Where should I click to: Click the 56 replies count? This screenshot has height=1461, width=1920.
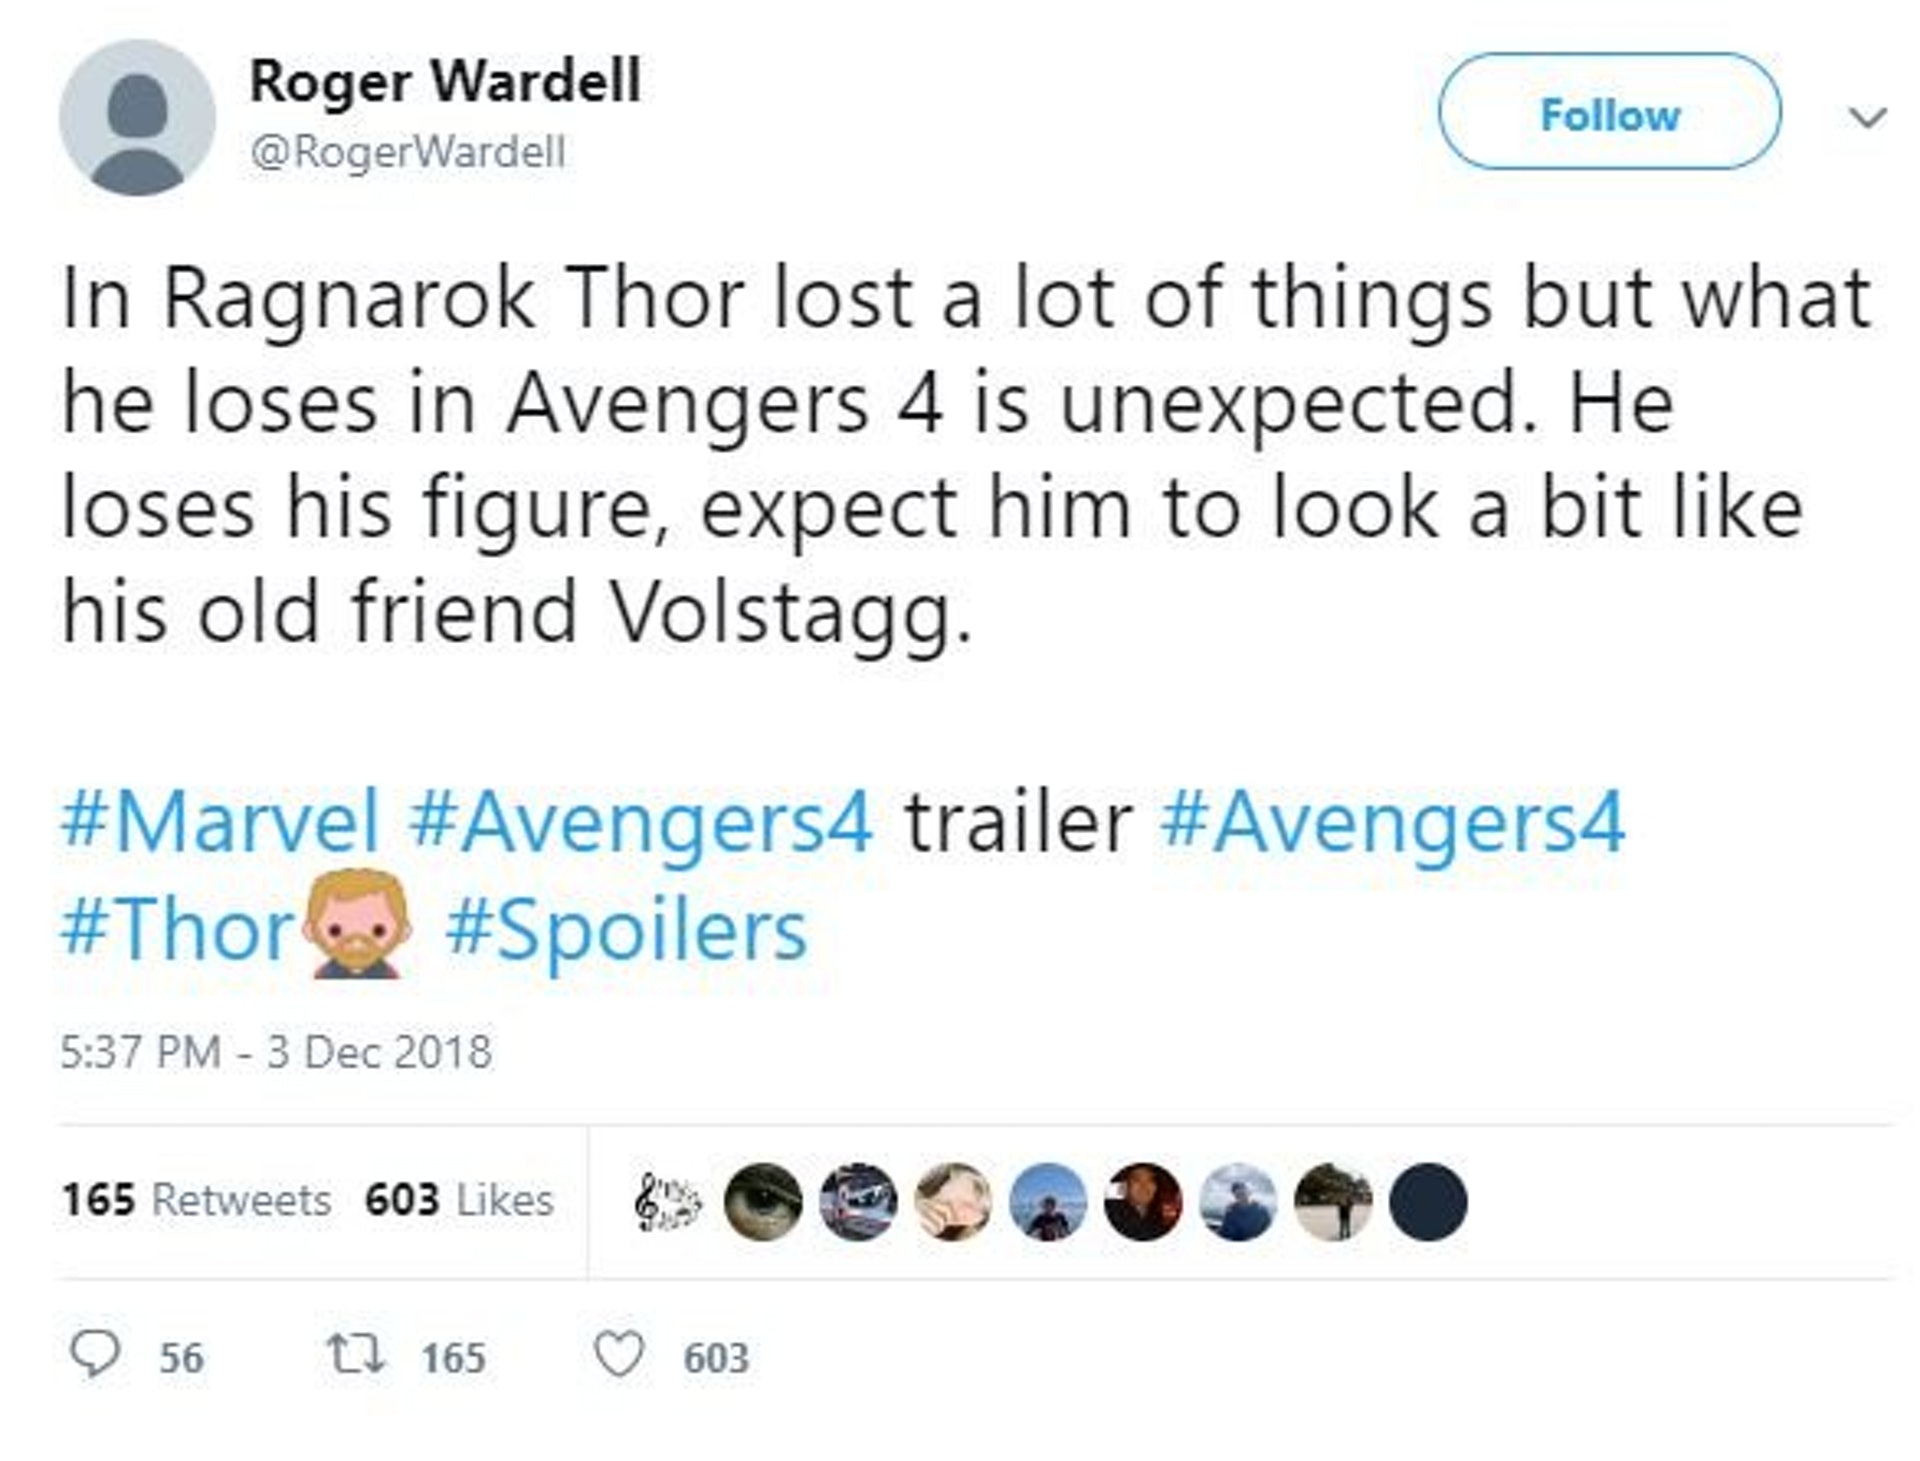tap(181, 1358)
